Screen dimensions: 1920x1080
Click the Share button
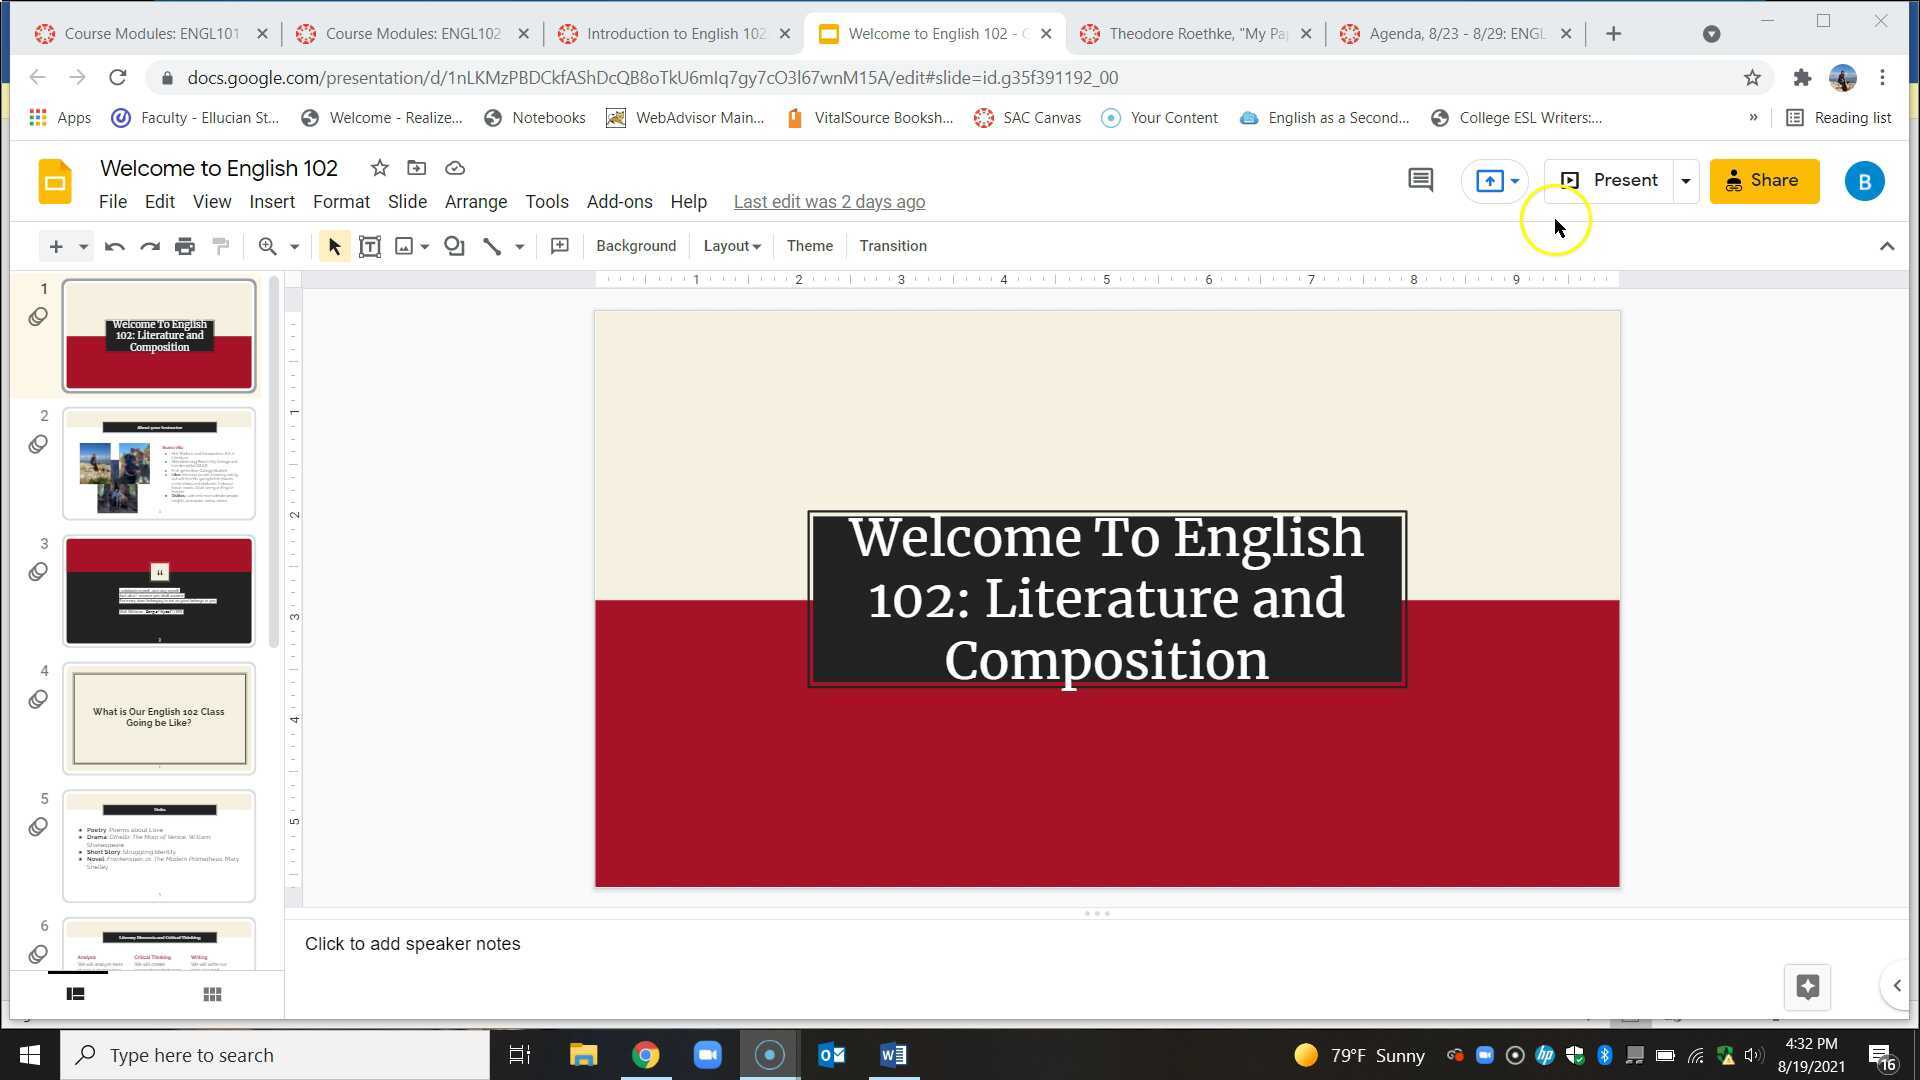(1764, 180)
